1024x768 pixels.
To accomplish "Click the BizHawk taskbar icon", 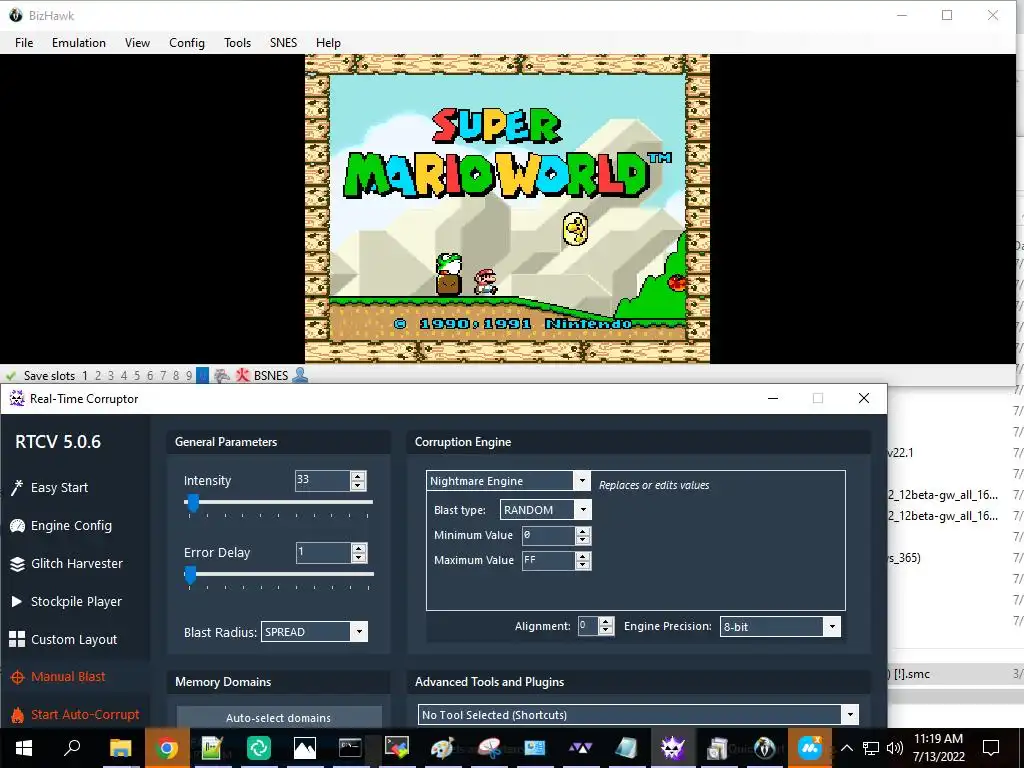I will [764, 748].
